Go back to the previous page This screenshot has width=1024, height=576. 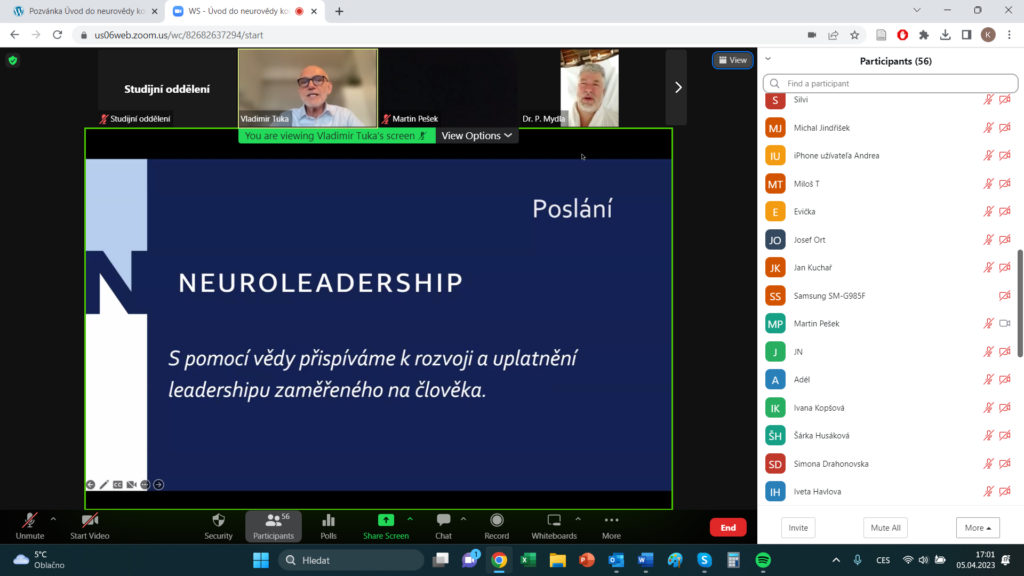pyautogui.click(x=15, y=35)
